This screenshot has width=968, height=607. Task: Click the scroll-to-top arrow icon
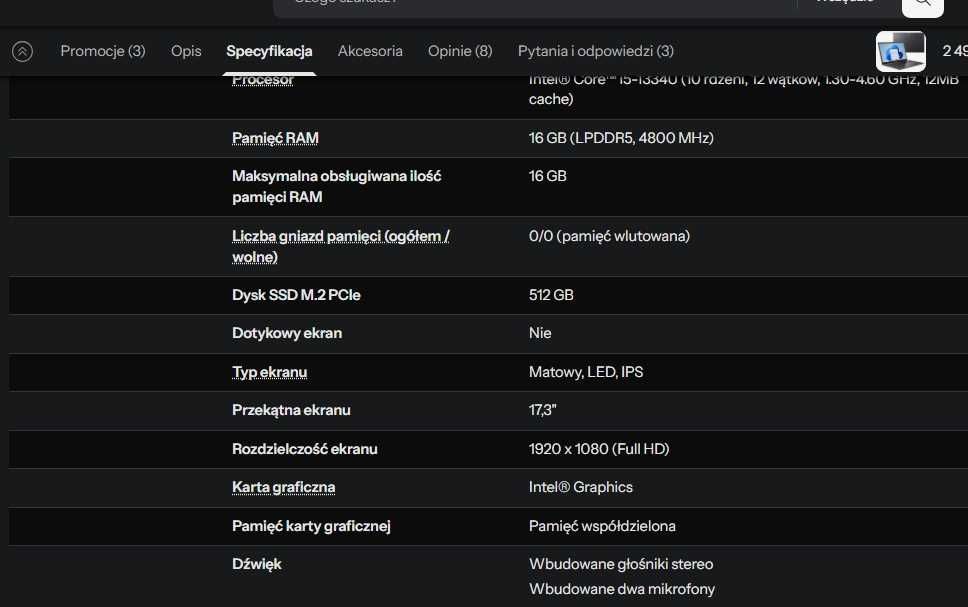coord(22,51)
